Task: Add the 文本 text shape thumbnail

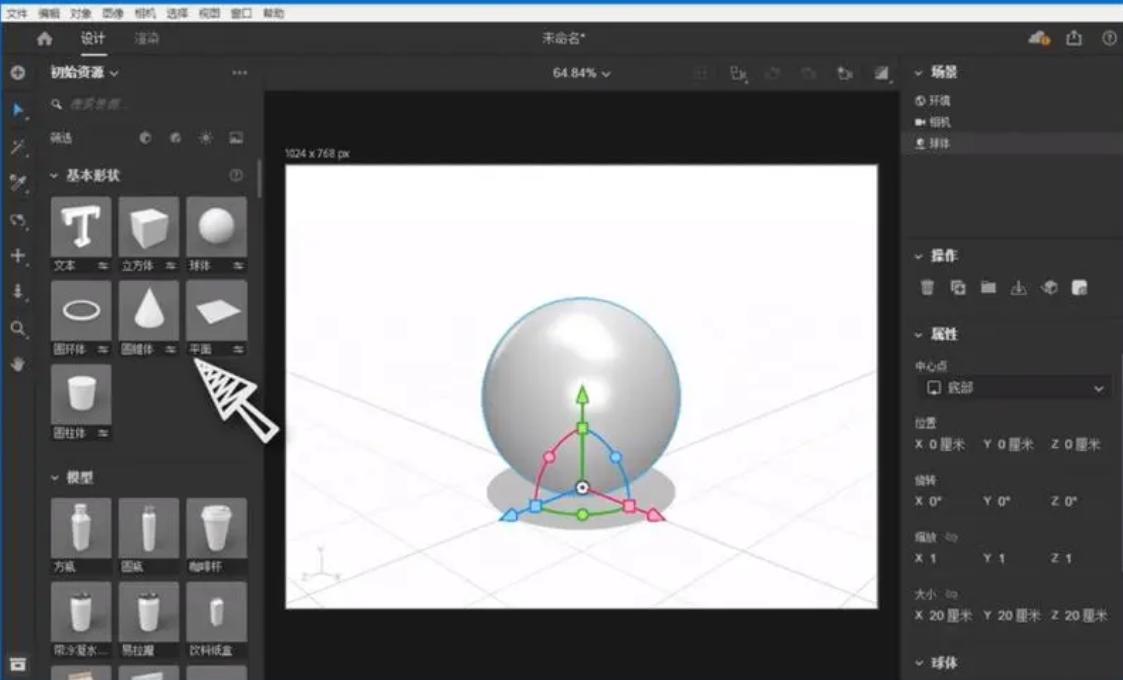Action: pyautogui.click(x=81, y=227)
